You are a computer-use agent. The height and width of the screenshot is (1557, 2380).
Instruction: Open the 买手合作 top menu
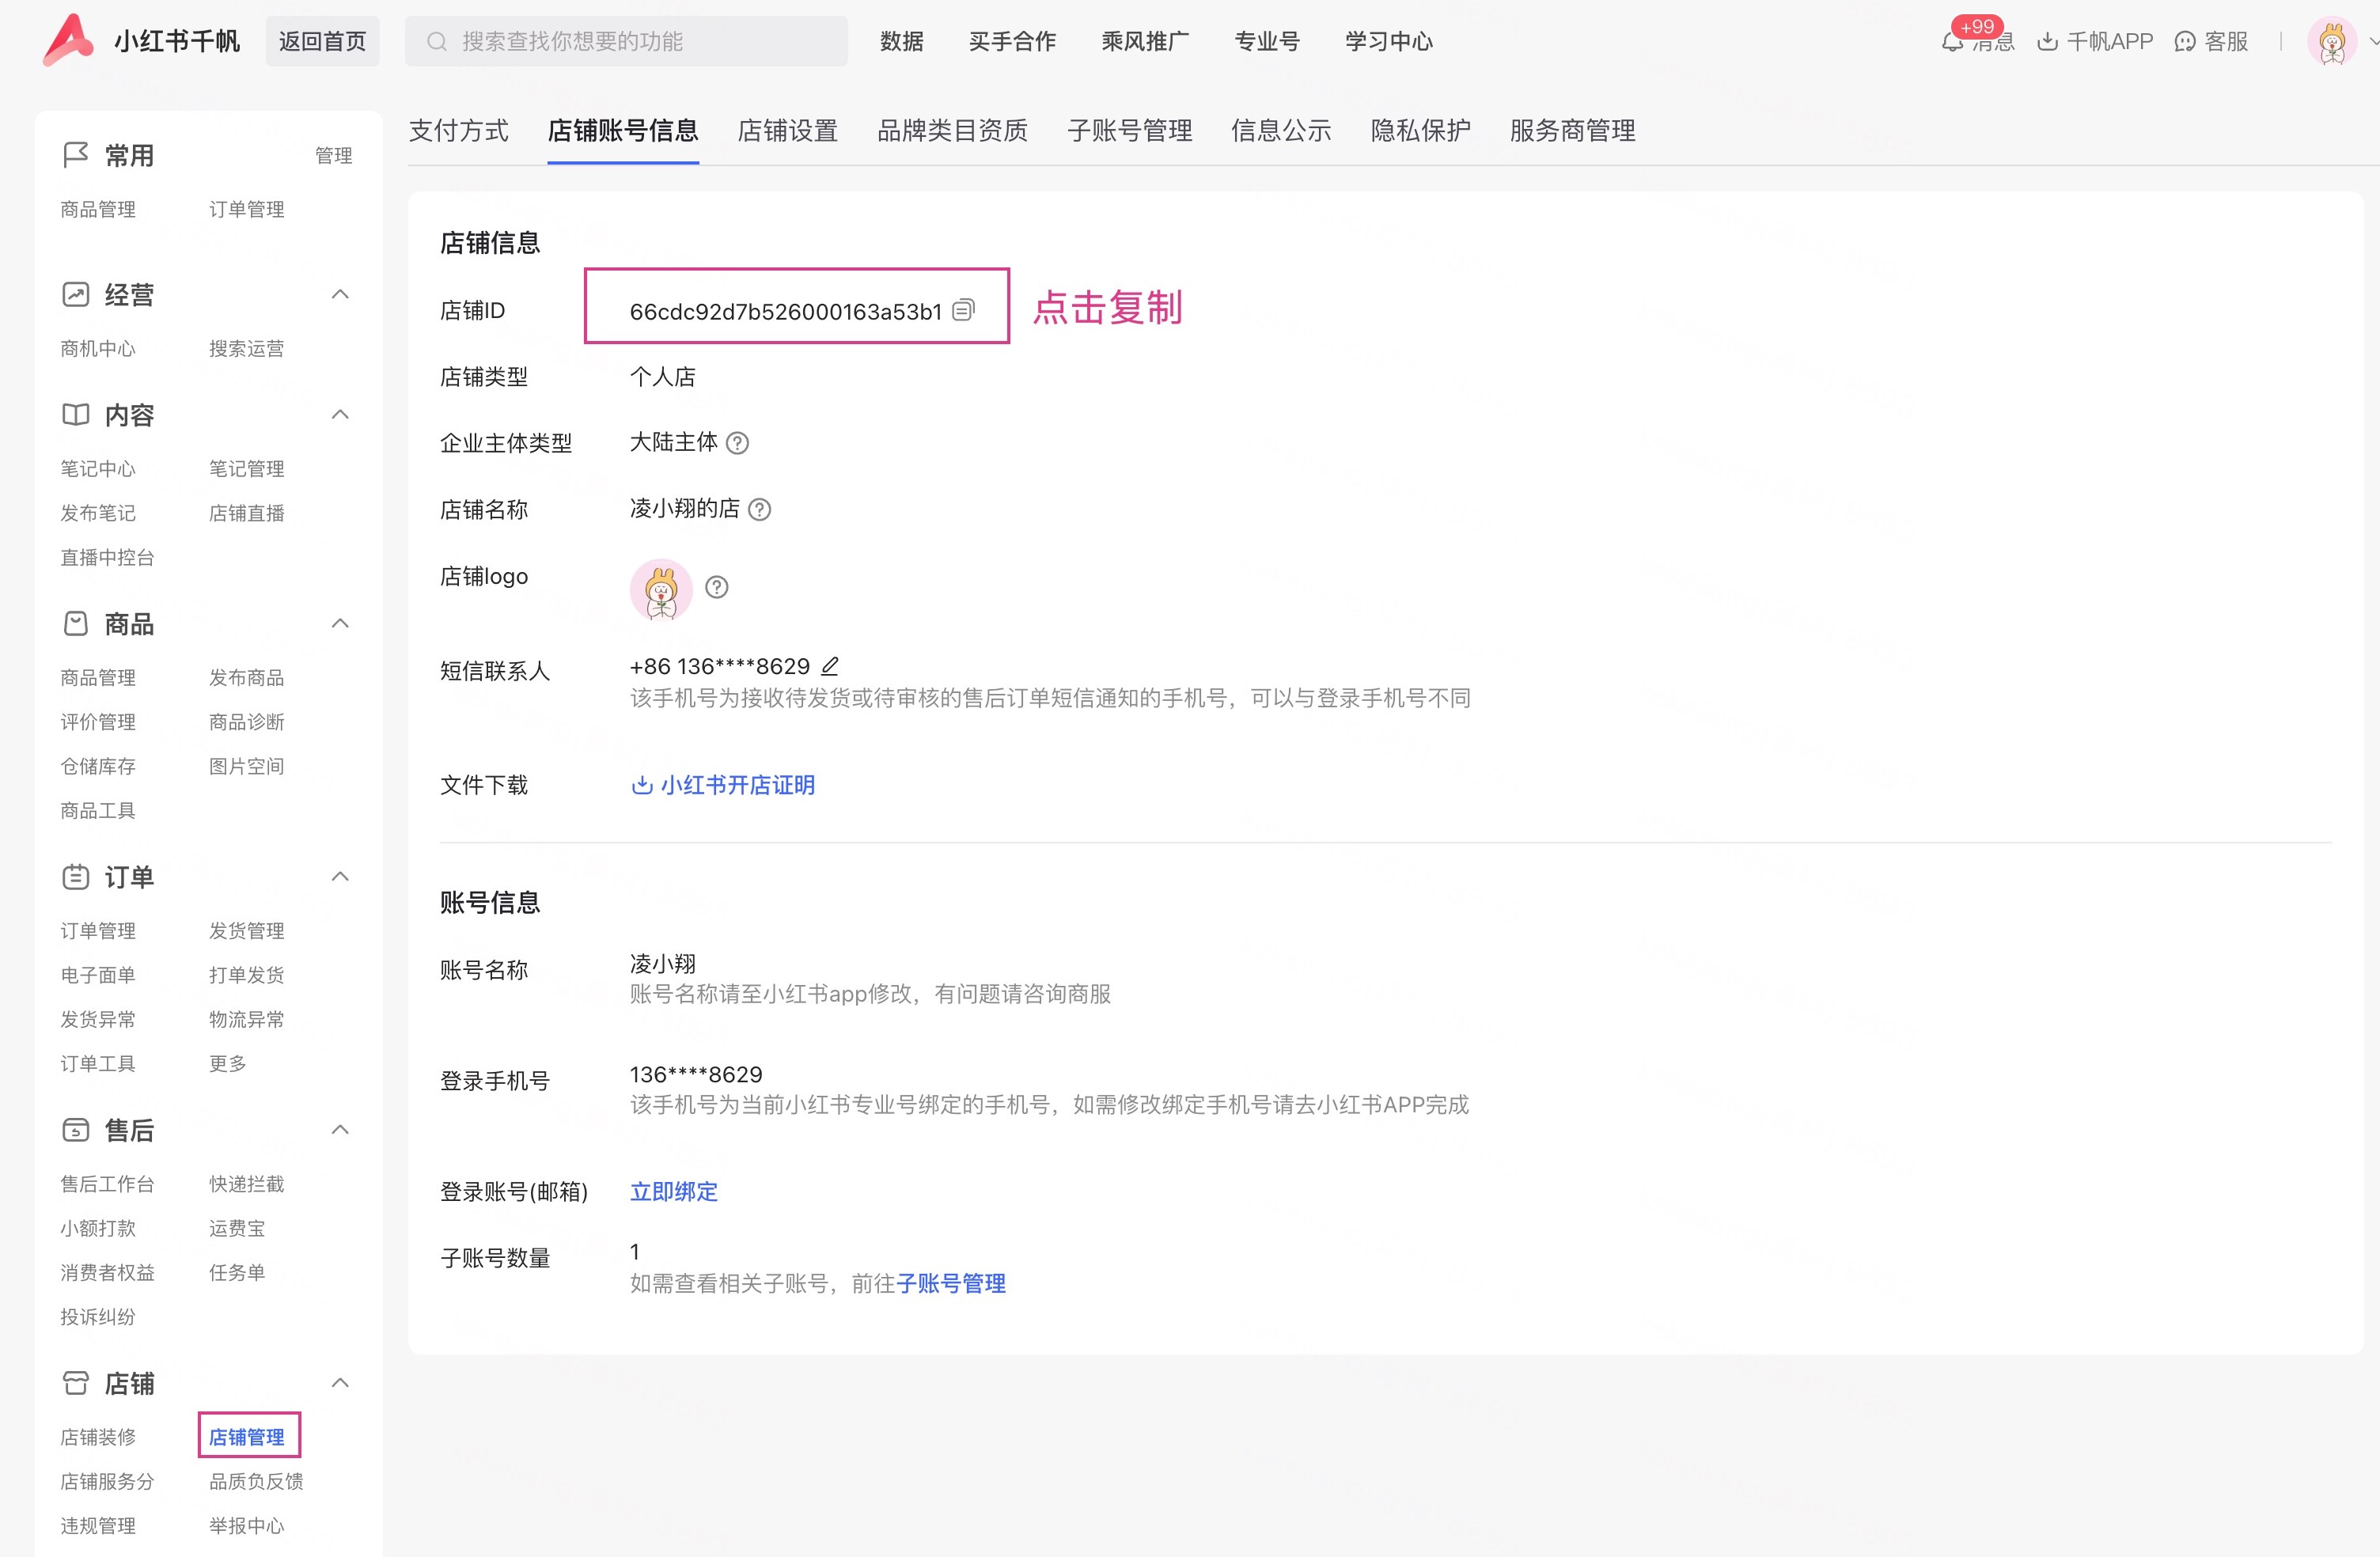[x=1012, y=41]
